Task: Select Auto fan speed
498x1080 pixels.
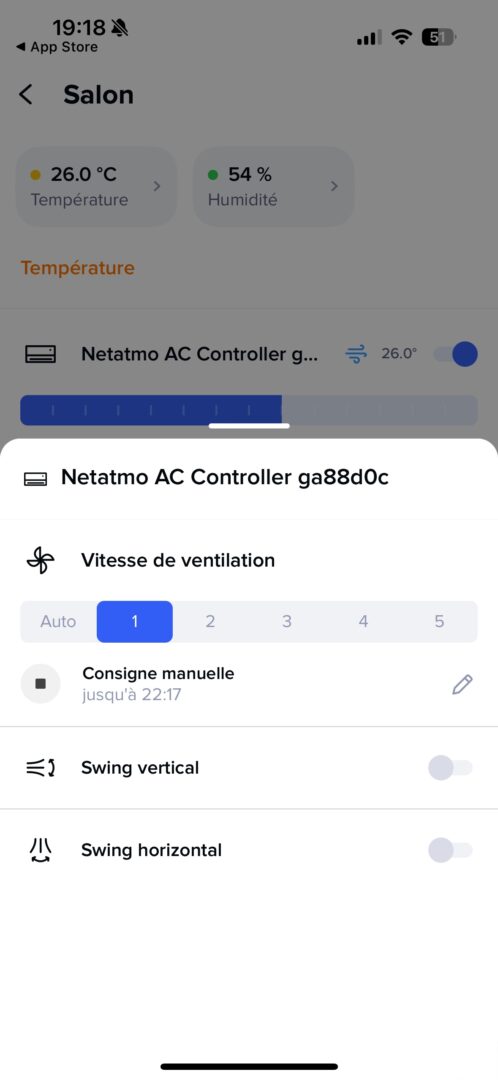Action: point(58,621)
